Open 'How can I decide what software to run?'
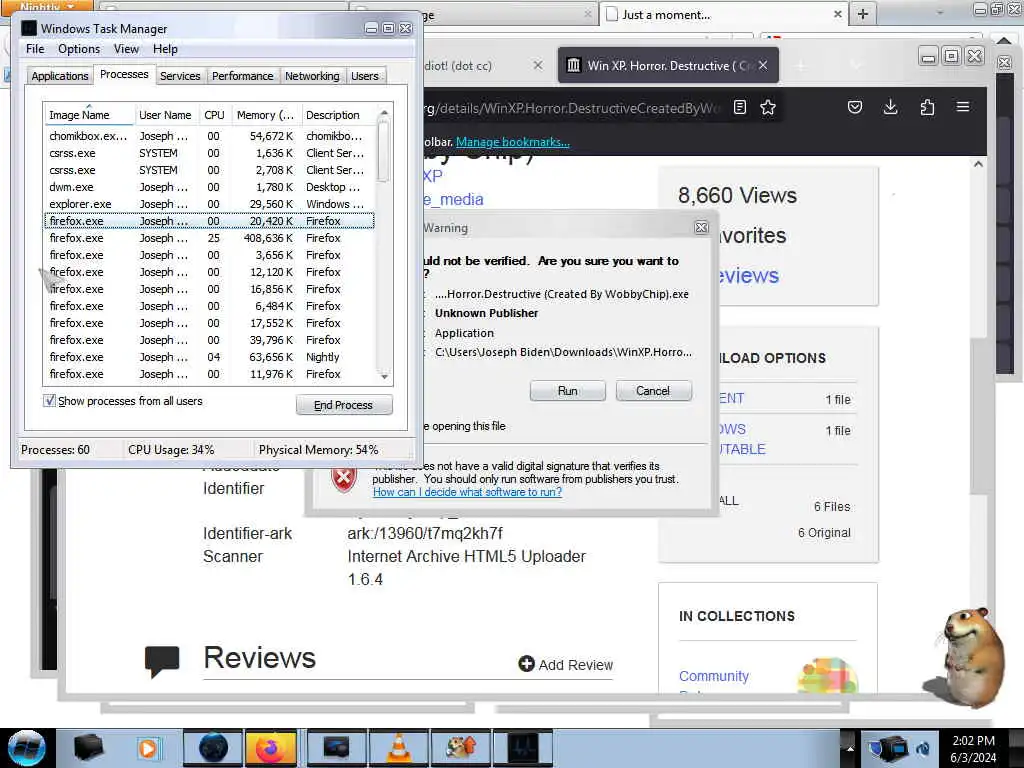 click(x=467, y=492)
